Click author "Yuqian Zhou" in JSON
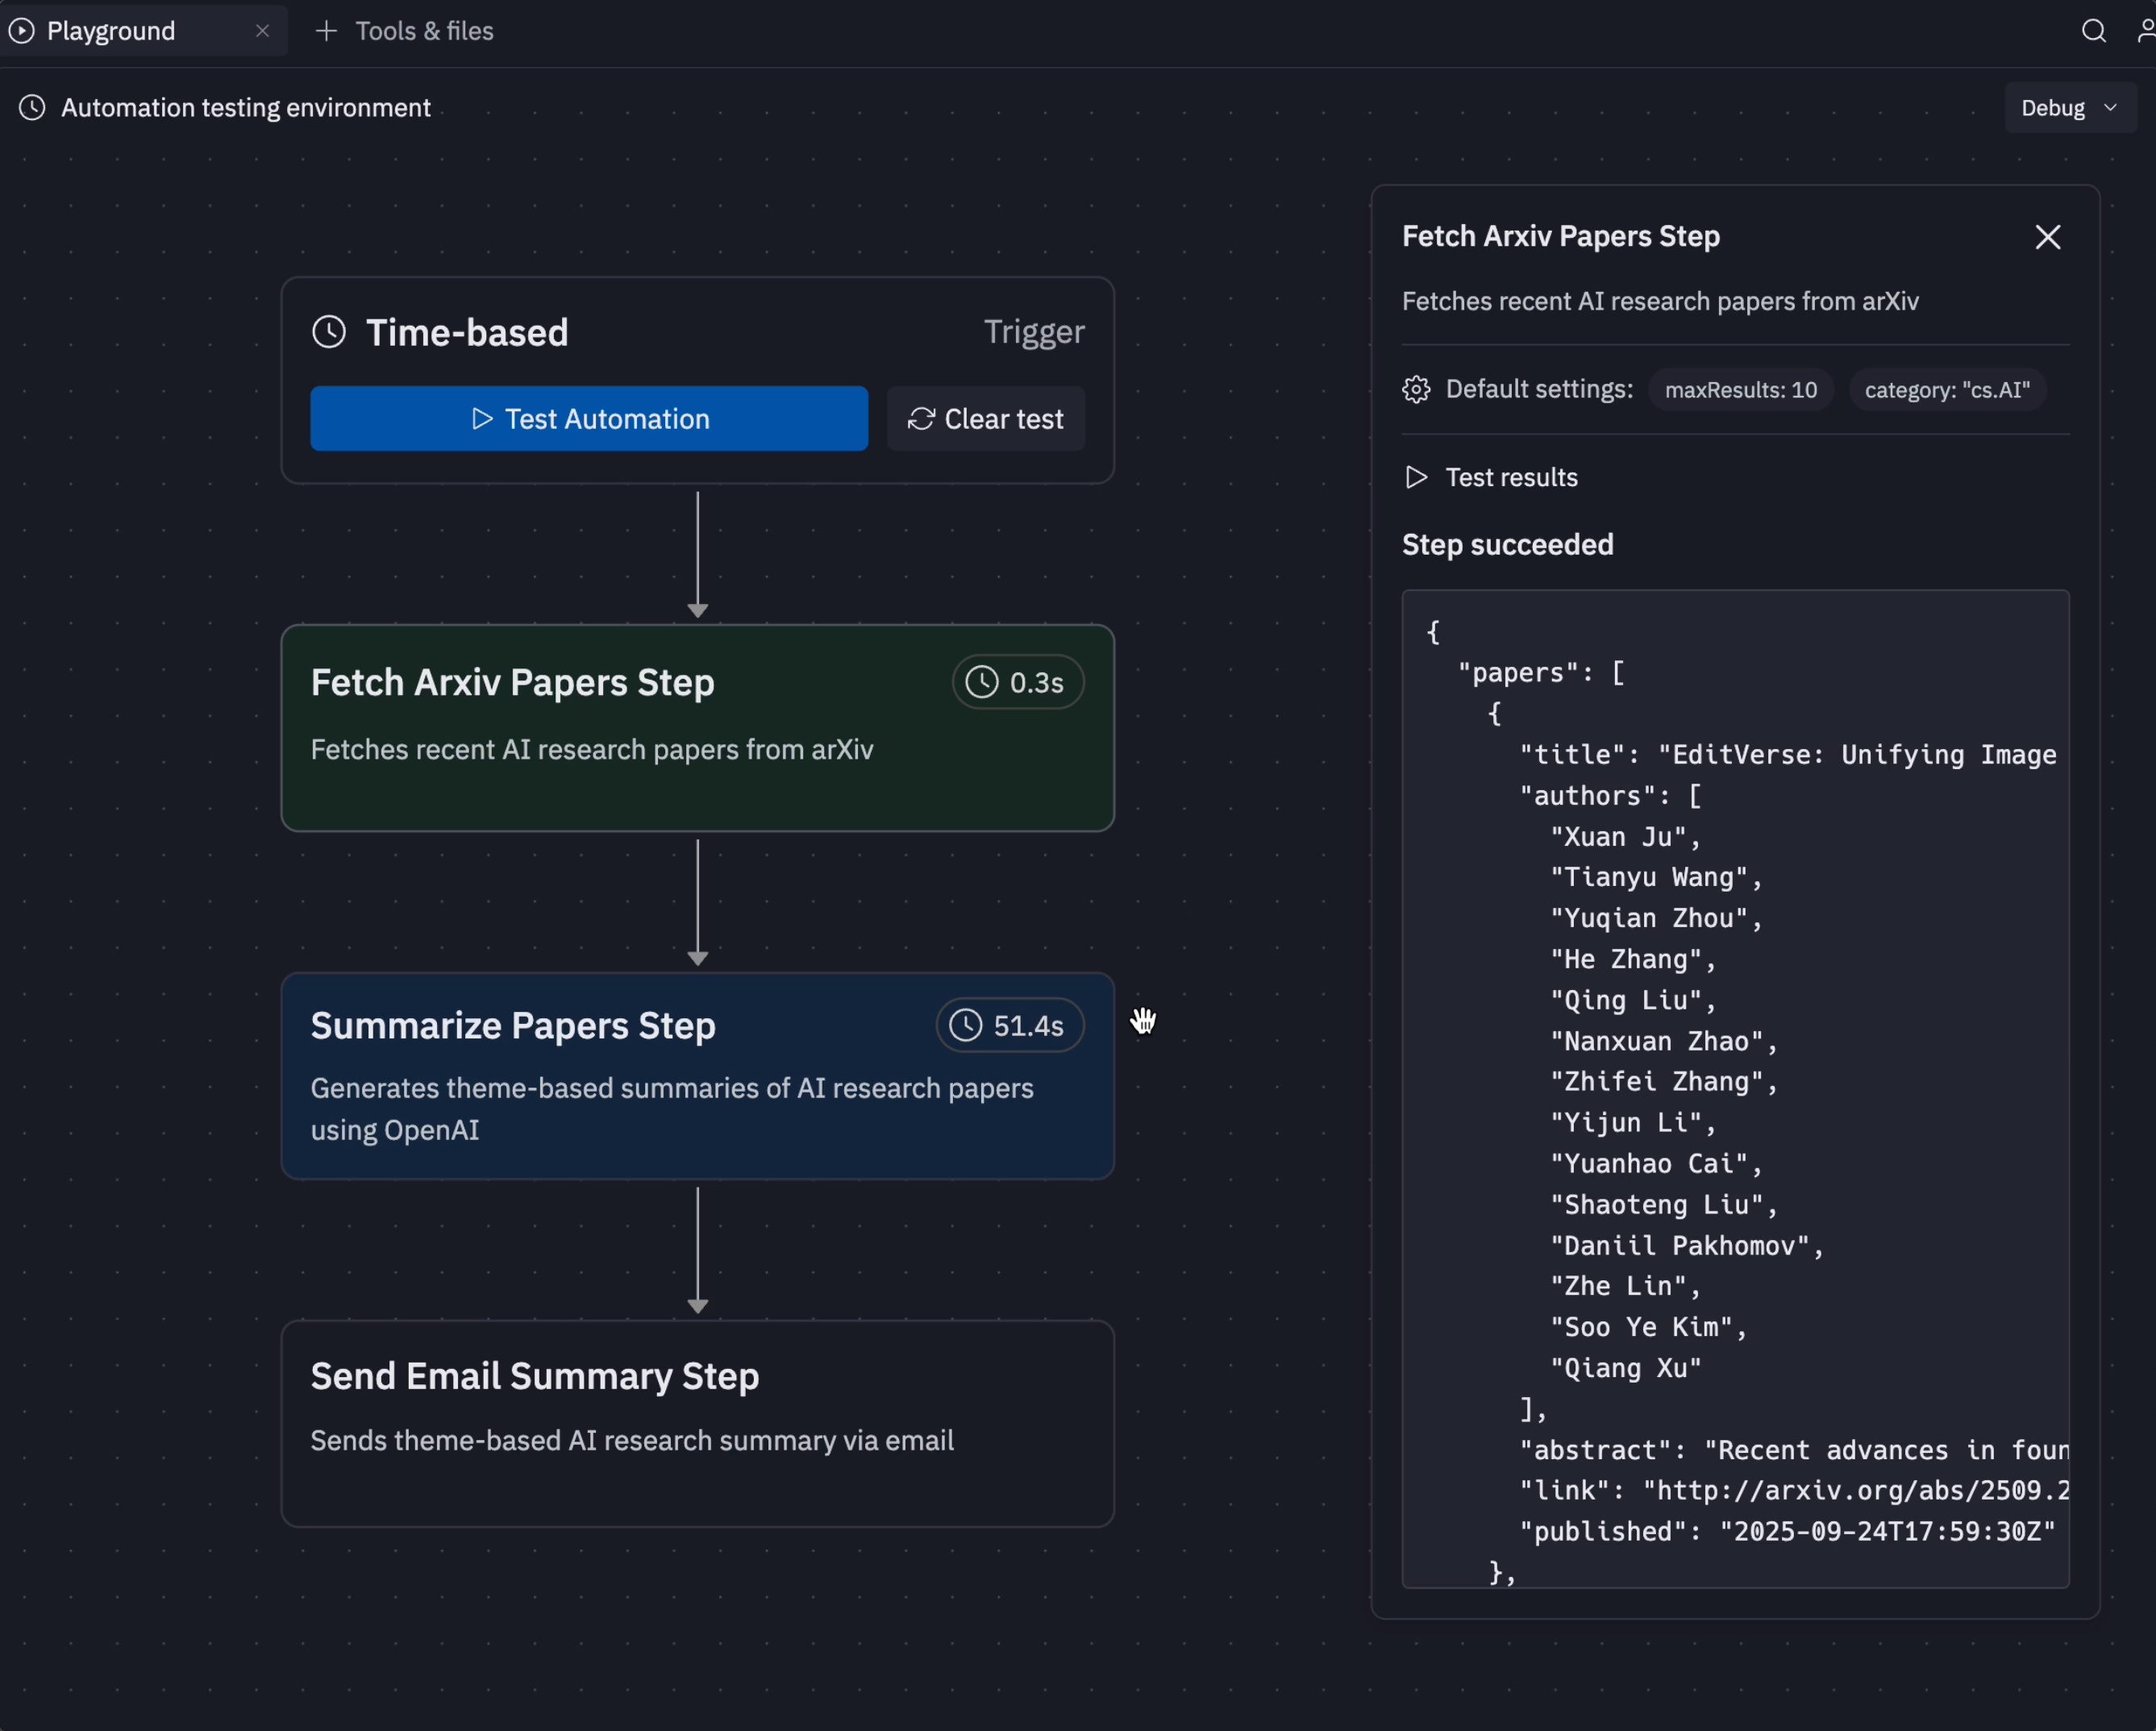This screenshot has height=1731, width=2156. pyautogui.click(x=1656, y=919)
